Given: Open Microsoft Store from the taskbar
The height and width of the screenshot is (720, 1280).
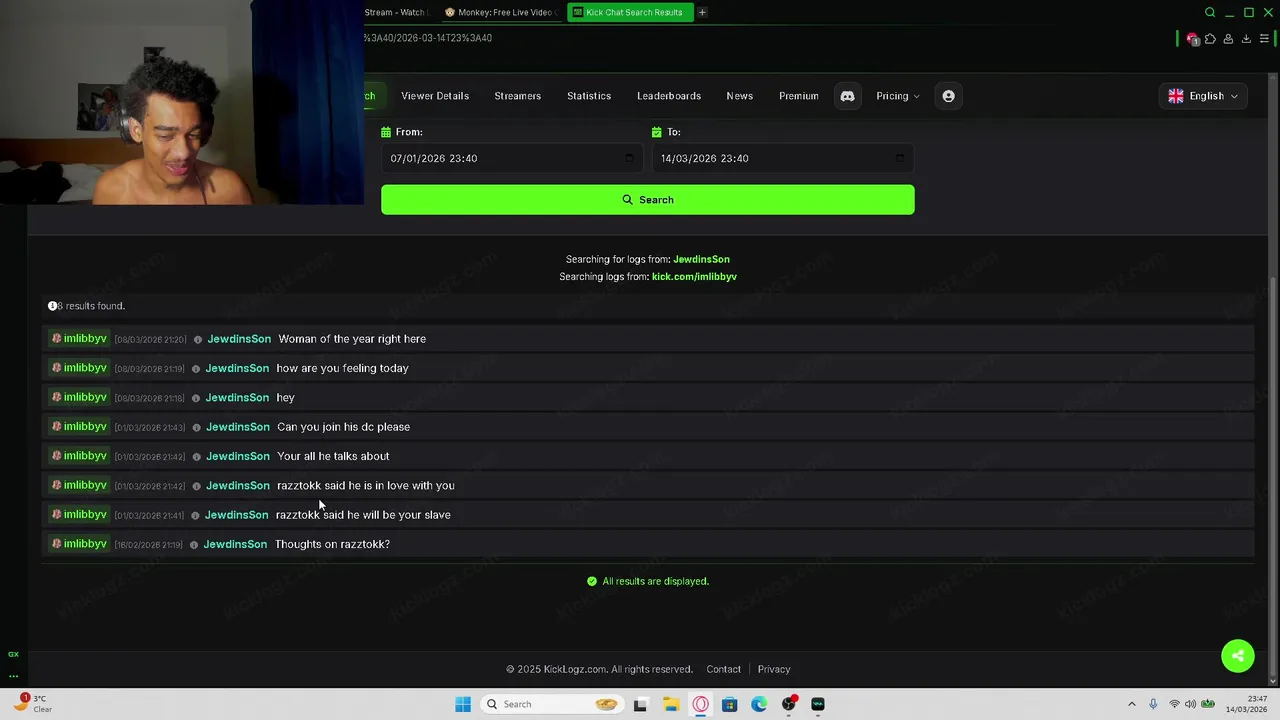Looking at the screenshot, I should pyautogui.click(x=730, y=704).
